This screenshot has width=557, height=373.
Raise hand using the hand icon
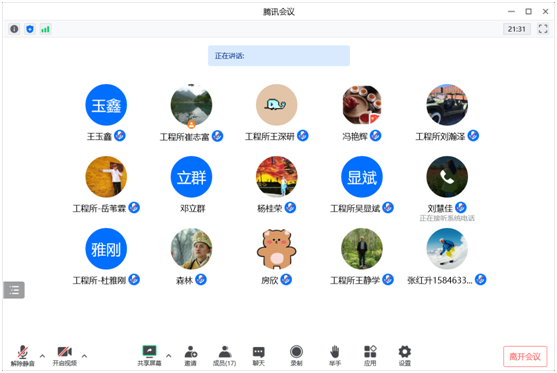[x=335, y=356]
